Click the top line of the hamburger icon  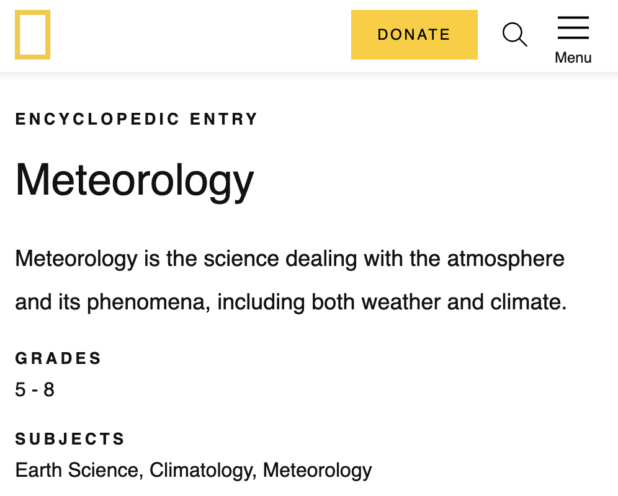573,17
